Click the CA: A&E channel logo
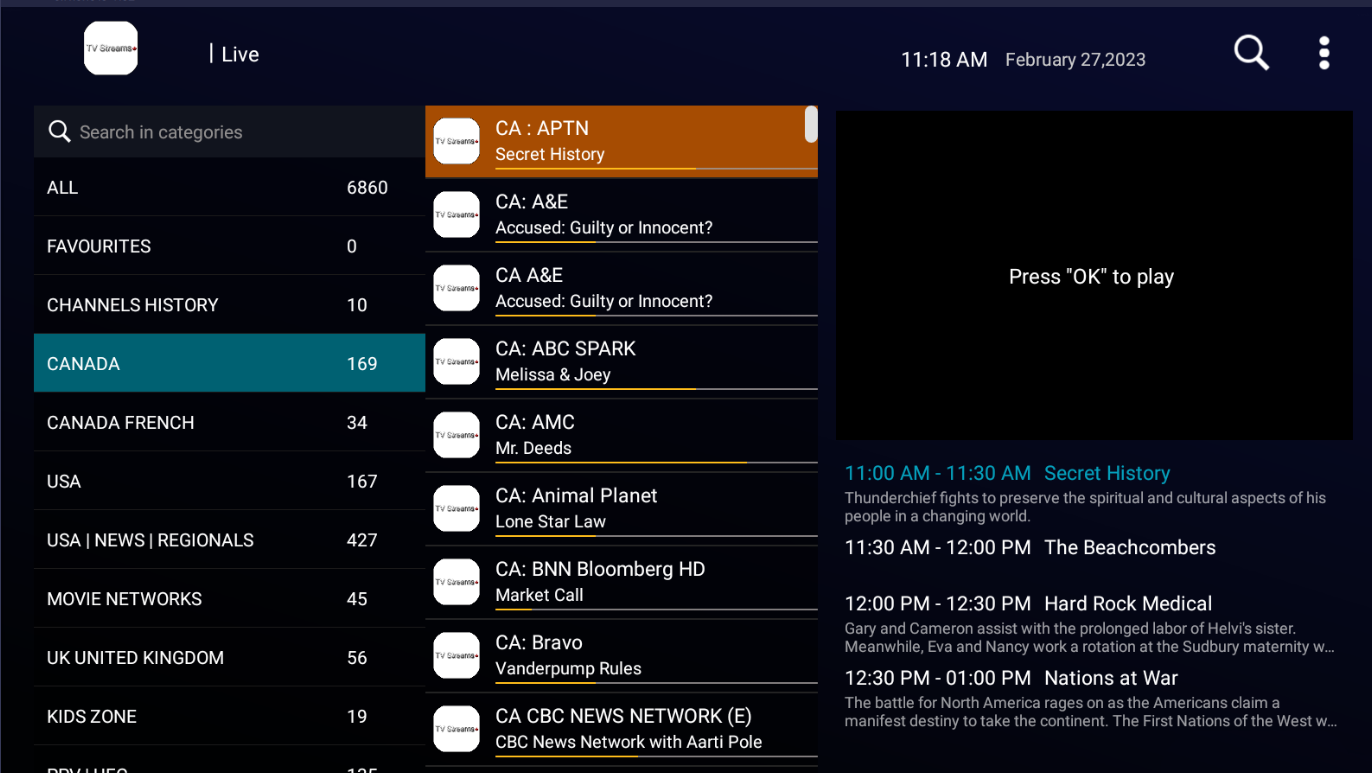 [457, 215]
